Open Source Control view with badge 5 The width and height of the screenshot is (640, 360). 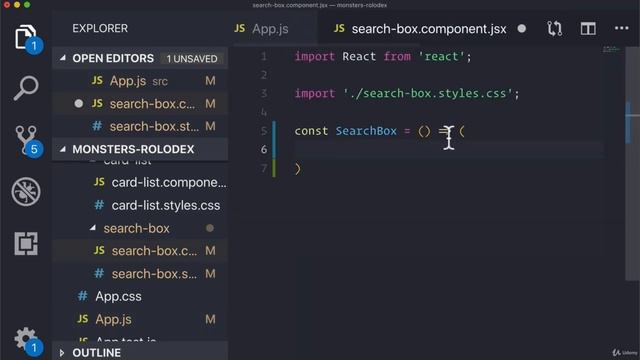click(x=27, y=141)
